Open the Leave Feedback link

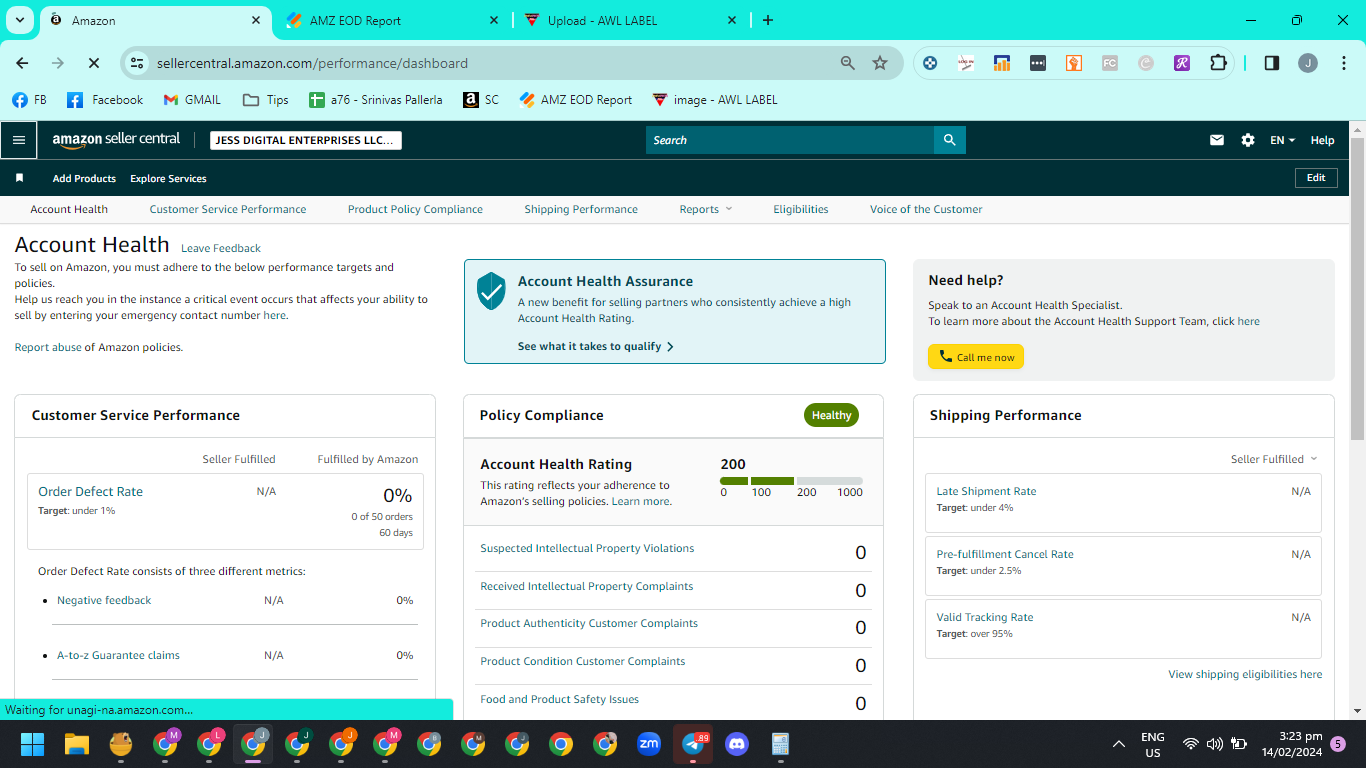point(221,248)
